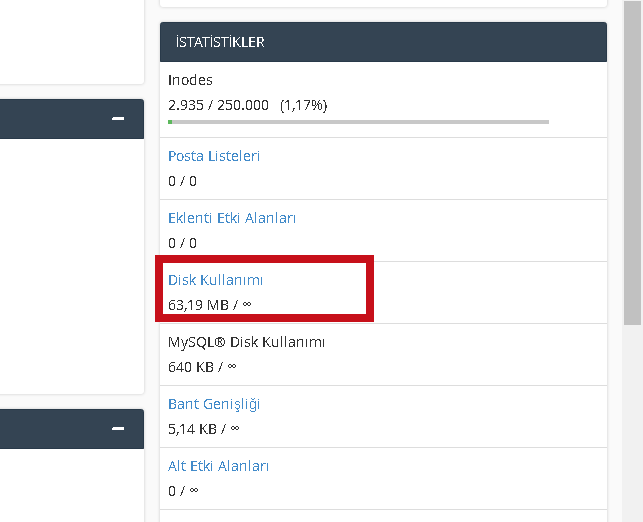Click the İSTATİSTİKLER panel header
Screen dimensions: 643x522
coord(383,42)
